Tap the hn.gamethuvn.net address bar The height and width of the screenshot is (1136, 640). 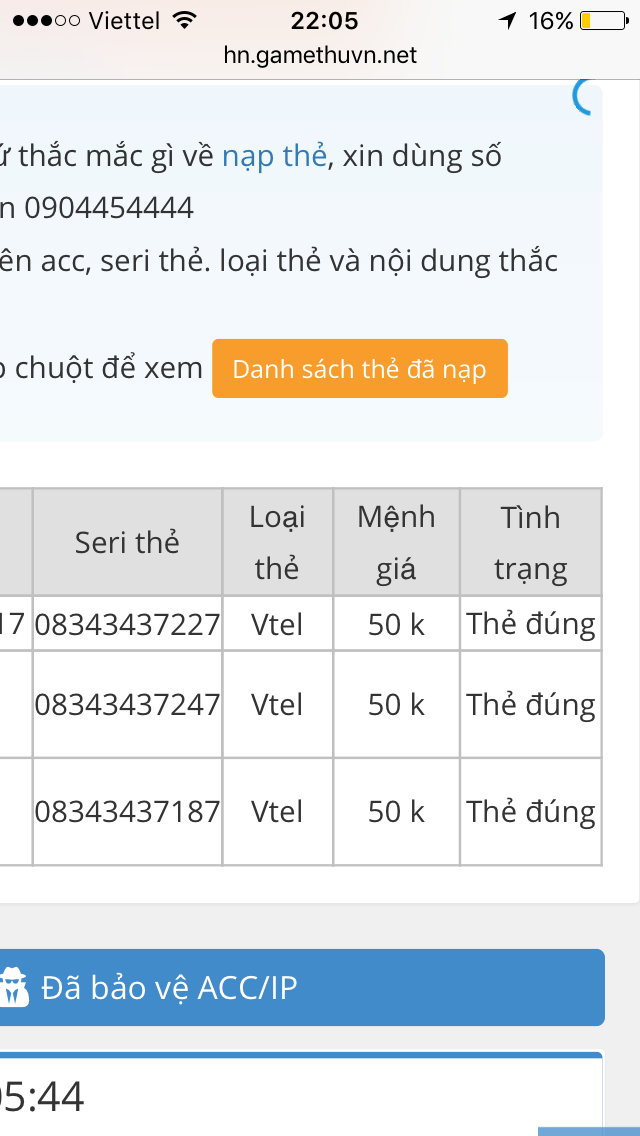[x=320, y=55]
